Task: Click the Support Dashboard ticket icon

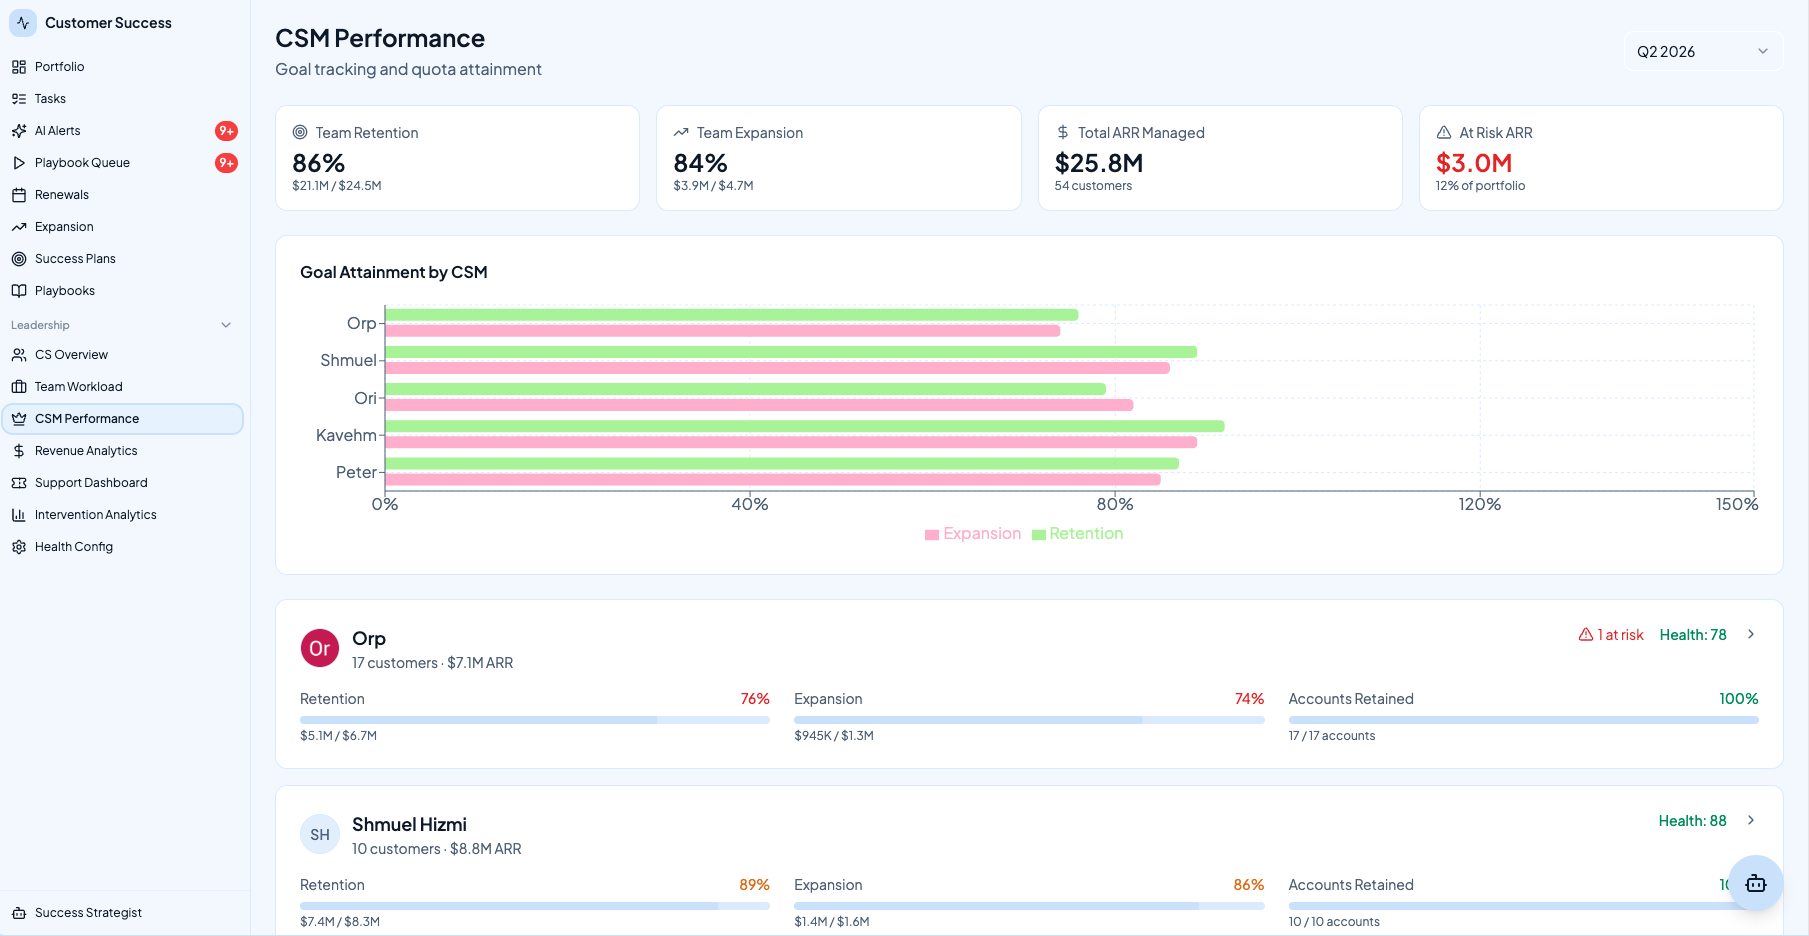Action: (x=19, y=483)
